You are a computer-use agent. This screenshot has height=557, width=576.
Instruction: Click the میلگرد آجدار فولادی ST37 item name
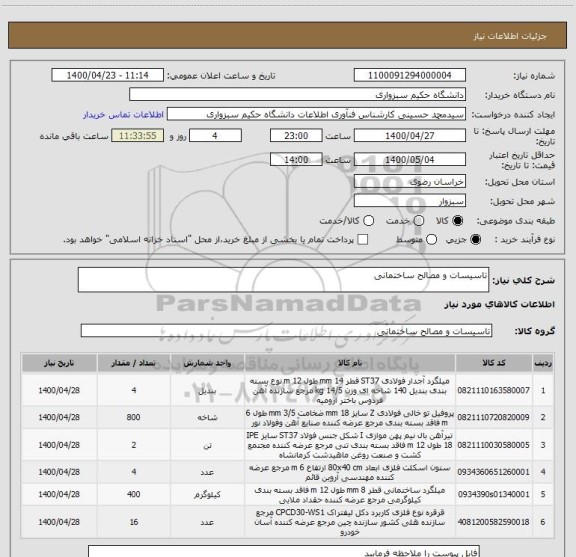point(350,390)
